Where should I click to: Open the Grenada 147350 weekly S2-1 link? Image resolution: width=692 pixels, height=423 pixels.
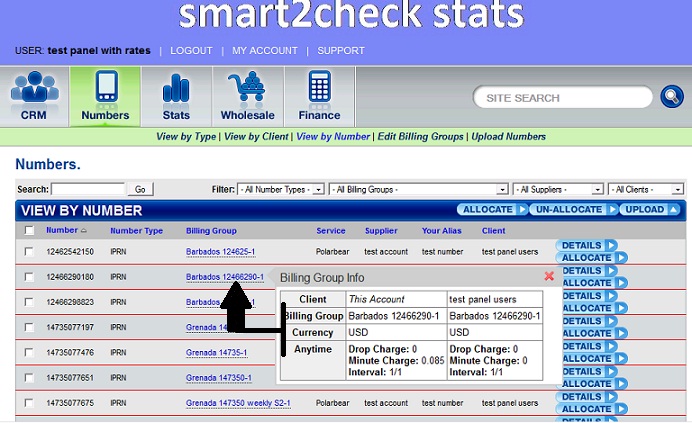tap(238, 403)
